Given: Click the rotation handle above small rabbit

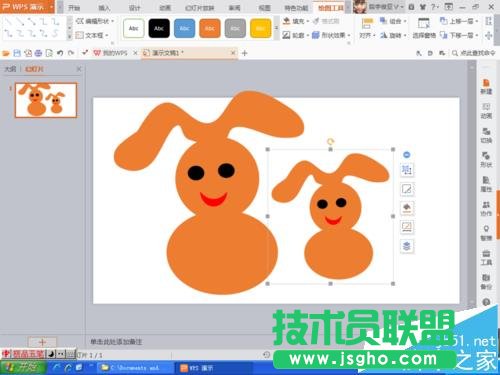Looking at the screenshot, I should [330, 141].
